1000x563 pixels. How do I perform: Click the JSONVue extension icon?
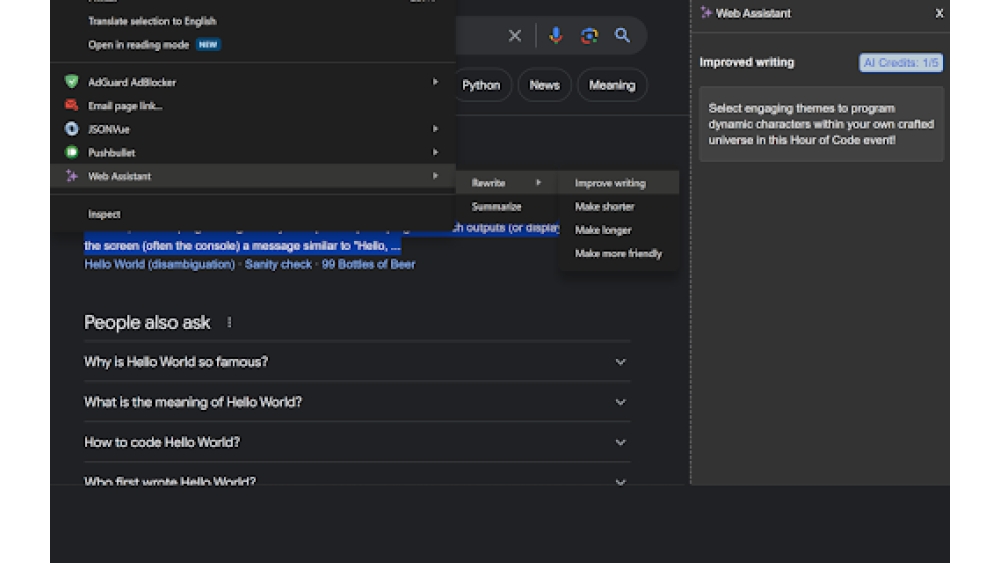click(71, 129)
